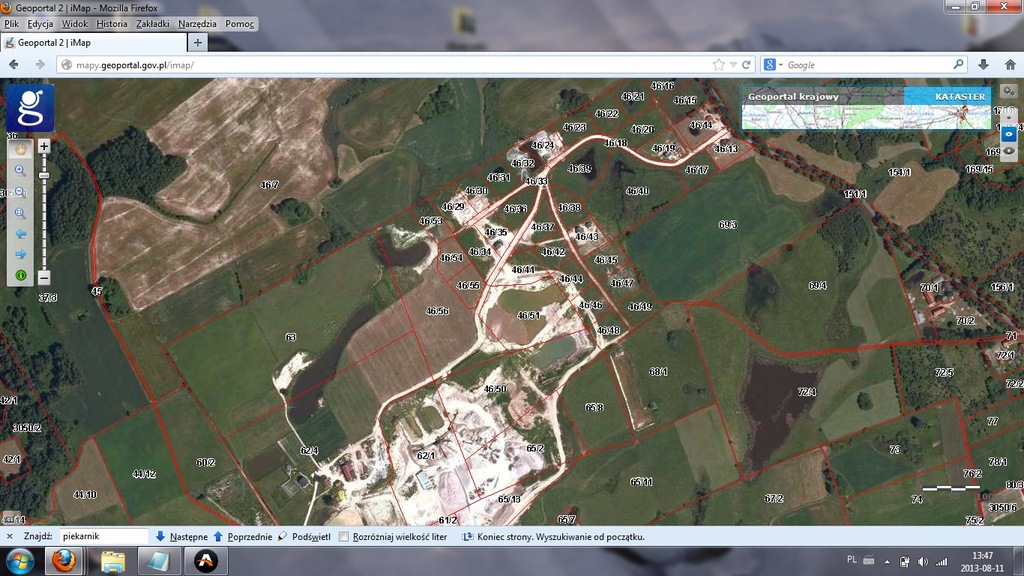Select the pan hand tool
1024x576 pixels.
(x=20, y=149)
